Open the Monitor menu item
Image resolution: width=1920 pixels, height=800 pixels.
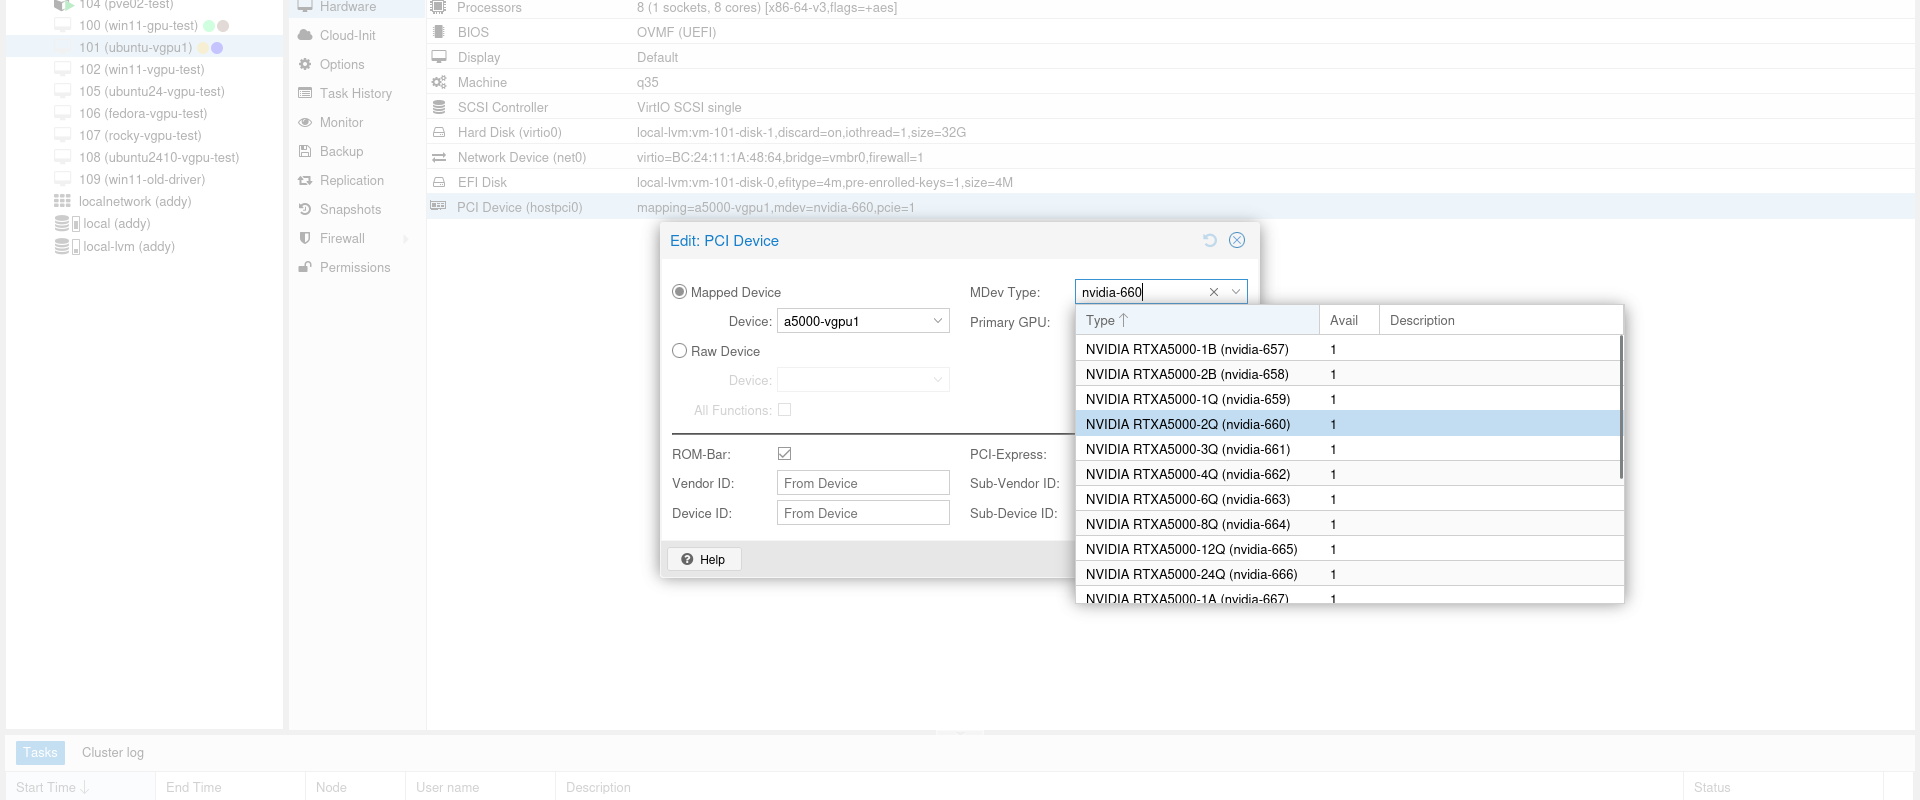357,122
